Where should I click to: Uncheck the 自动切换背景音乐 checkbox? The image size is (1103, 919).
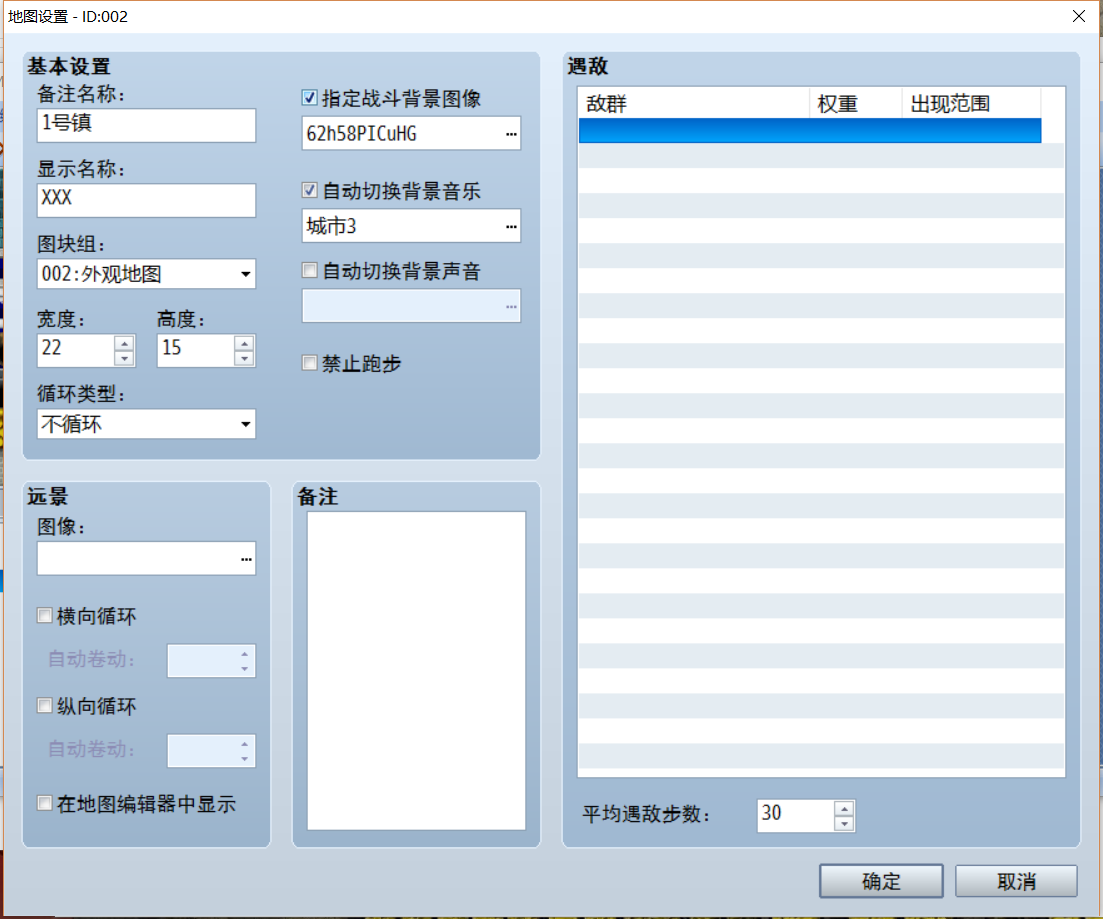[310, 190]
